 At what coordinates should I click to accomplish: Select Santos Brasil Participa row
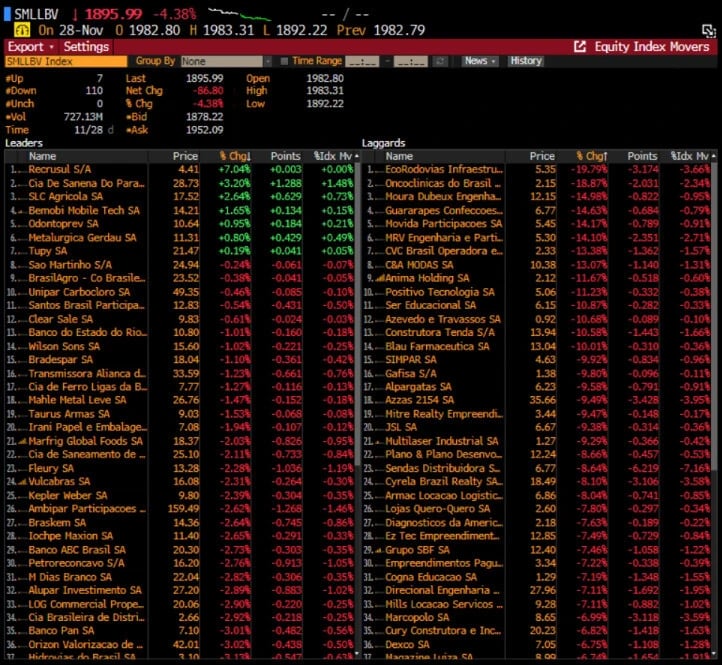click(180, 305)
